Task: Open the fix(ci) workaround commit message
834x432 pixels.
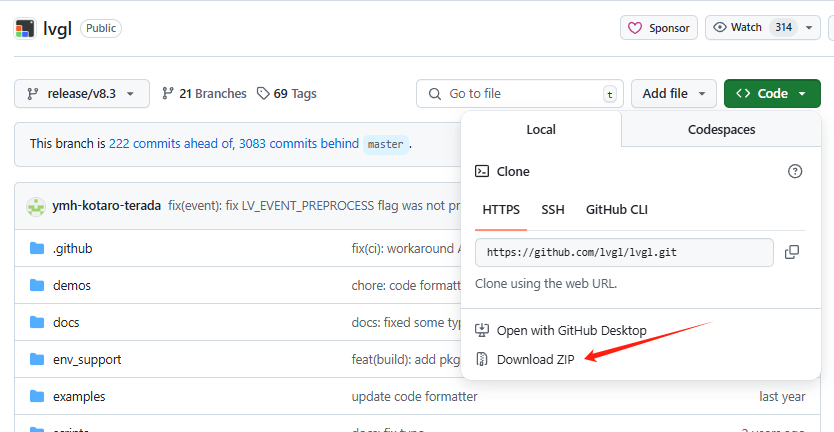Action: click(406, 248)
